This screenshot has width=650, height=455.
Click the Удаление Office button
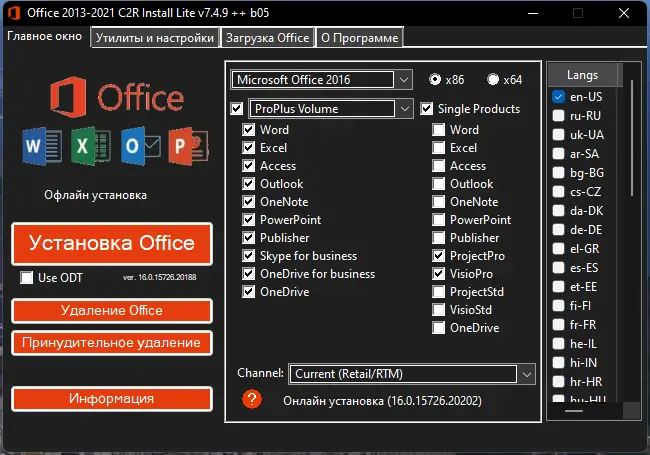coord(112,310)
